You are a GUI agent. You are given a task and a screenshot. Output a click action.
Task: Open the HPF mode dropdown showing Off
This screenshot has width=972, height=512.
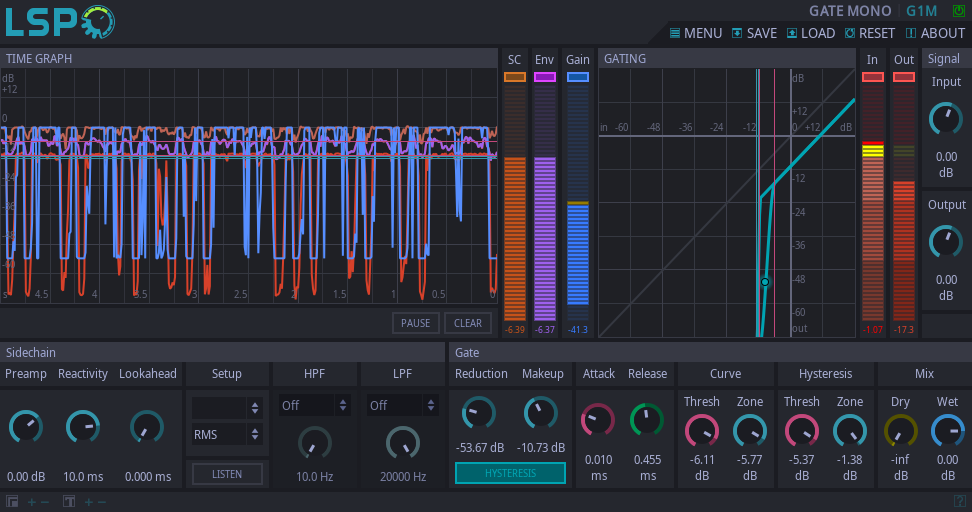tap(315, 405)
